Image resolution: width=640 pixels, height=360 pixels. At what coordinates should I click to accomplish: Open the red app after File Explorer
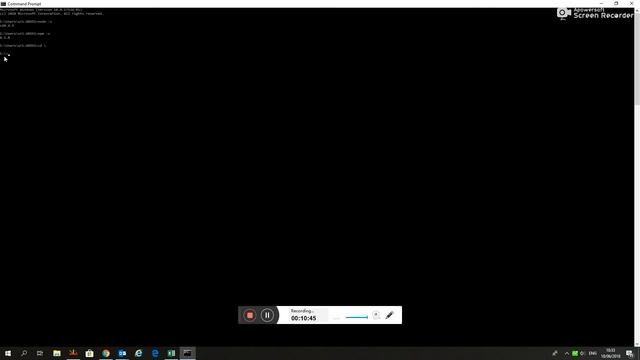click(73, 353)
